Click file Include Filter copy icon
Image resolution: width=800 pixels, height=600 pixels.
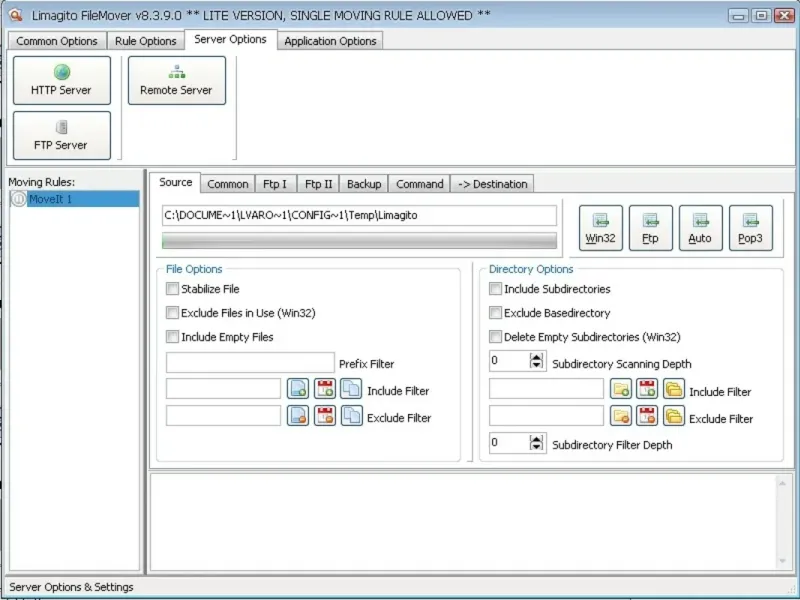tap(351, 389)
